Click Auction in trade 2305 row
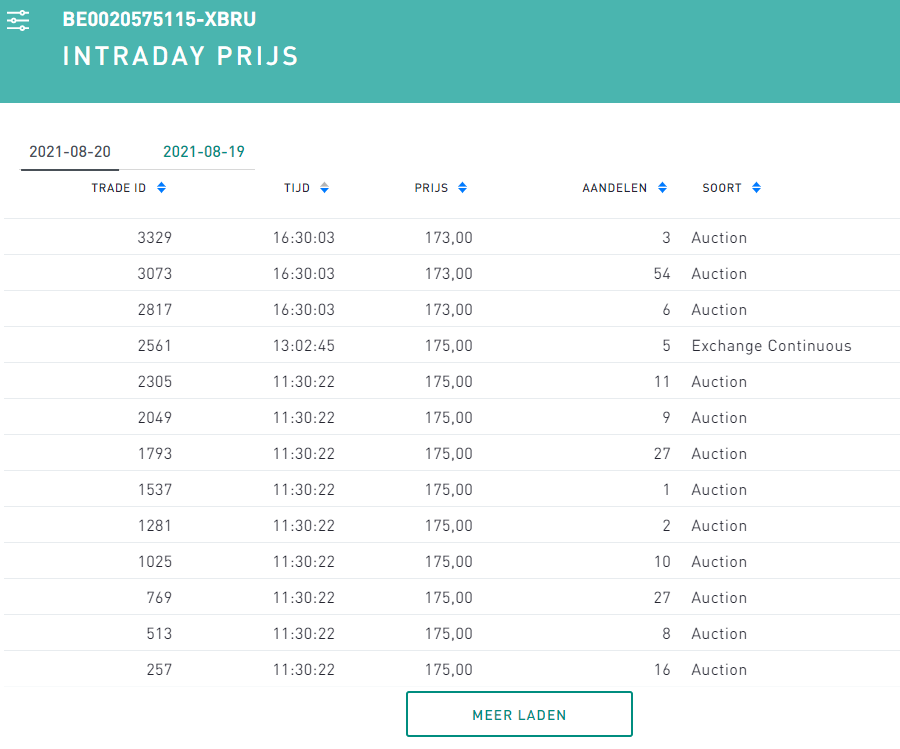The height and width of the screenshot is (749, 900). click(x=719, y=382)
